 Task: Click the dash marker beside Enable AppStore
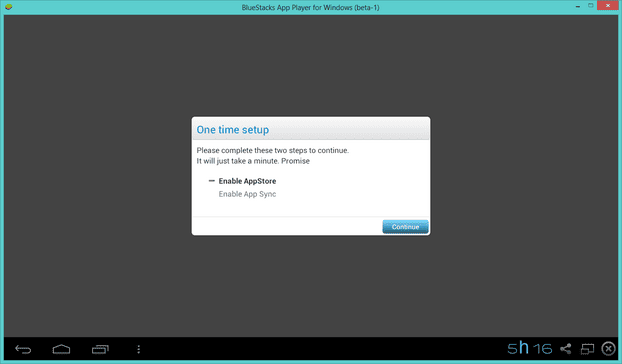click(212, 181)
